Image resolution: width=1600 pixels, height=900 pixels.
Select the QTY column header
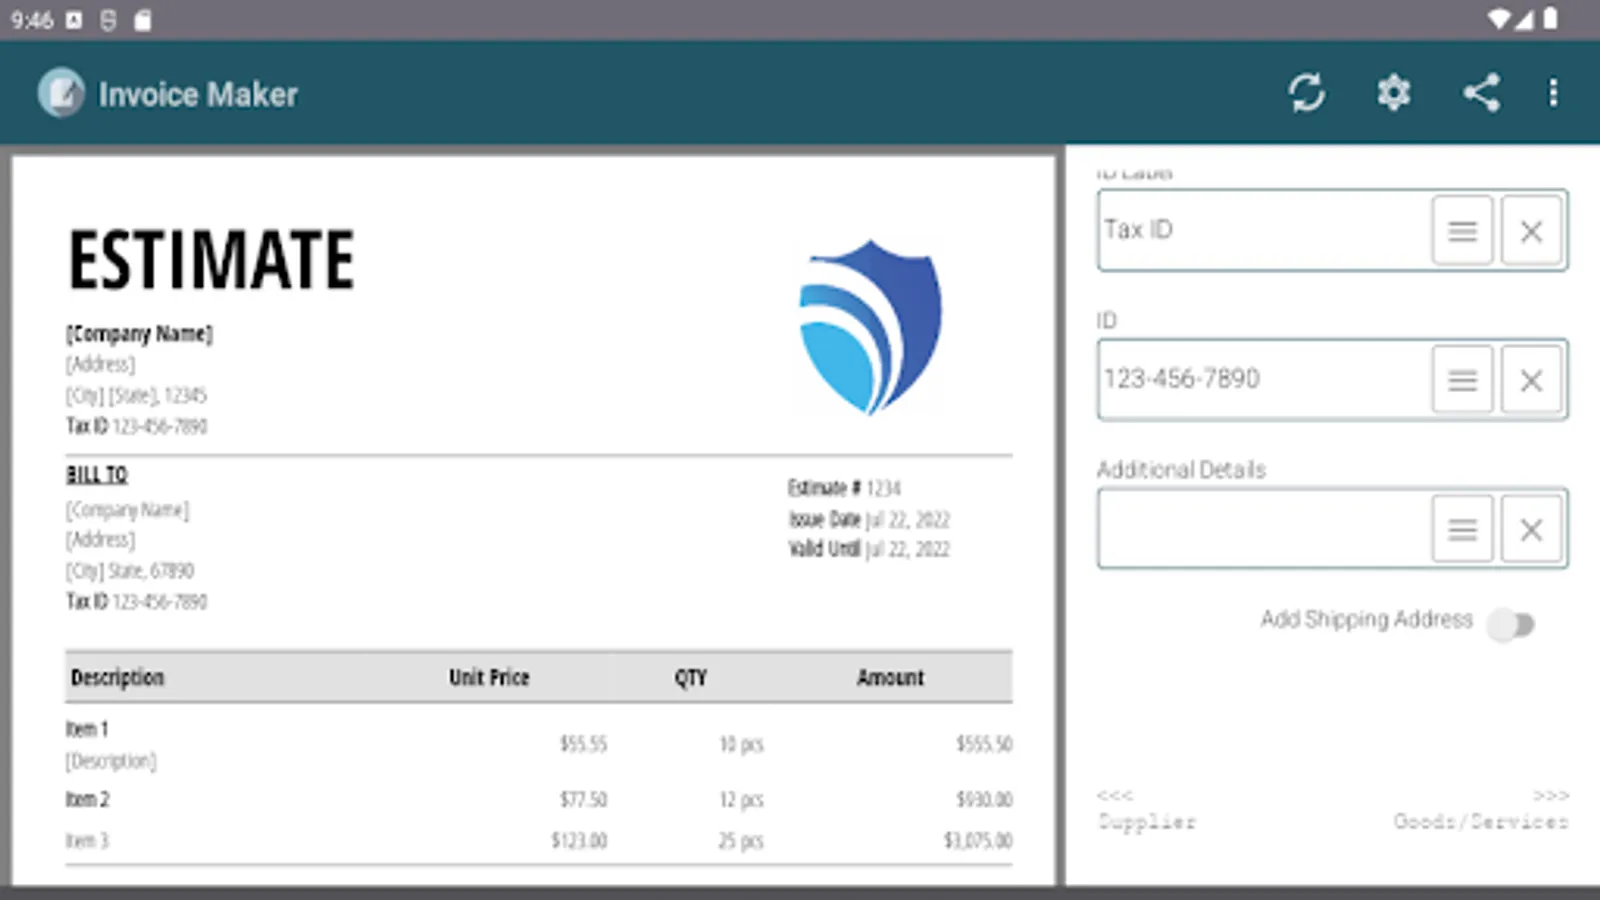pyautogui.click(x=690, y=678)
